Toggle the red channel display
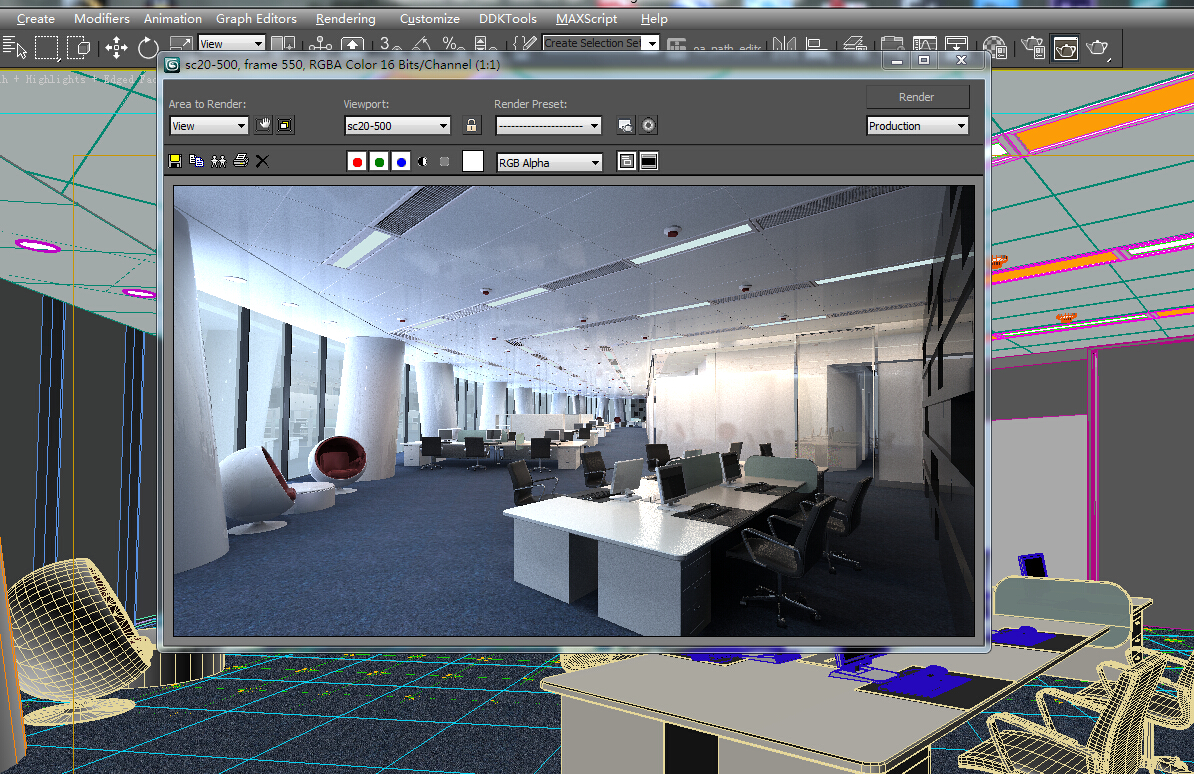The image size is (1194, 774). (x=357, y=162)
